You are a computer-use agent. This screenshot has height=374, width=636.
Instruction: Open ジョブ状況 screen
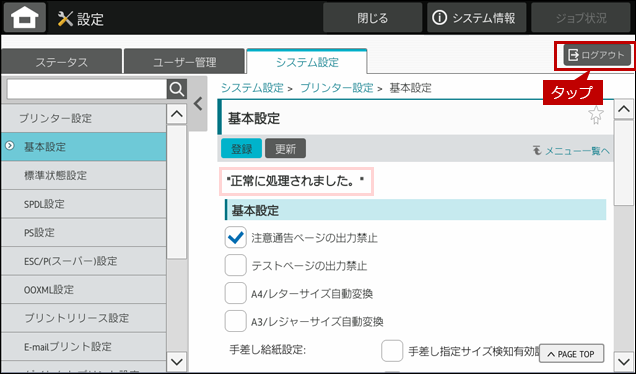point(581,18)
